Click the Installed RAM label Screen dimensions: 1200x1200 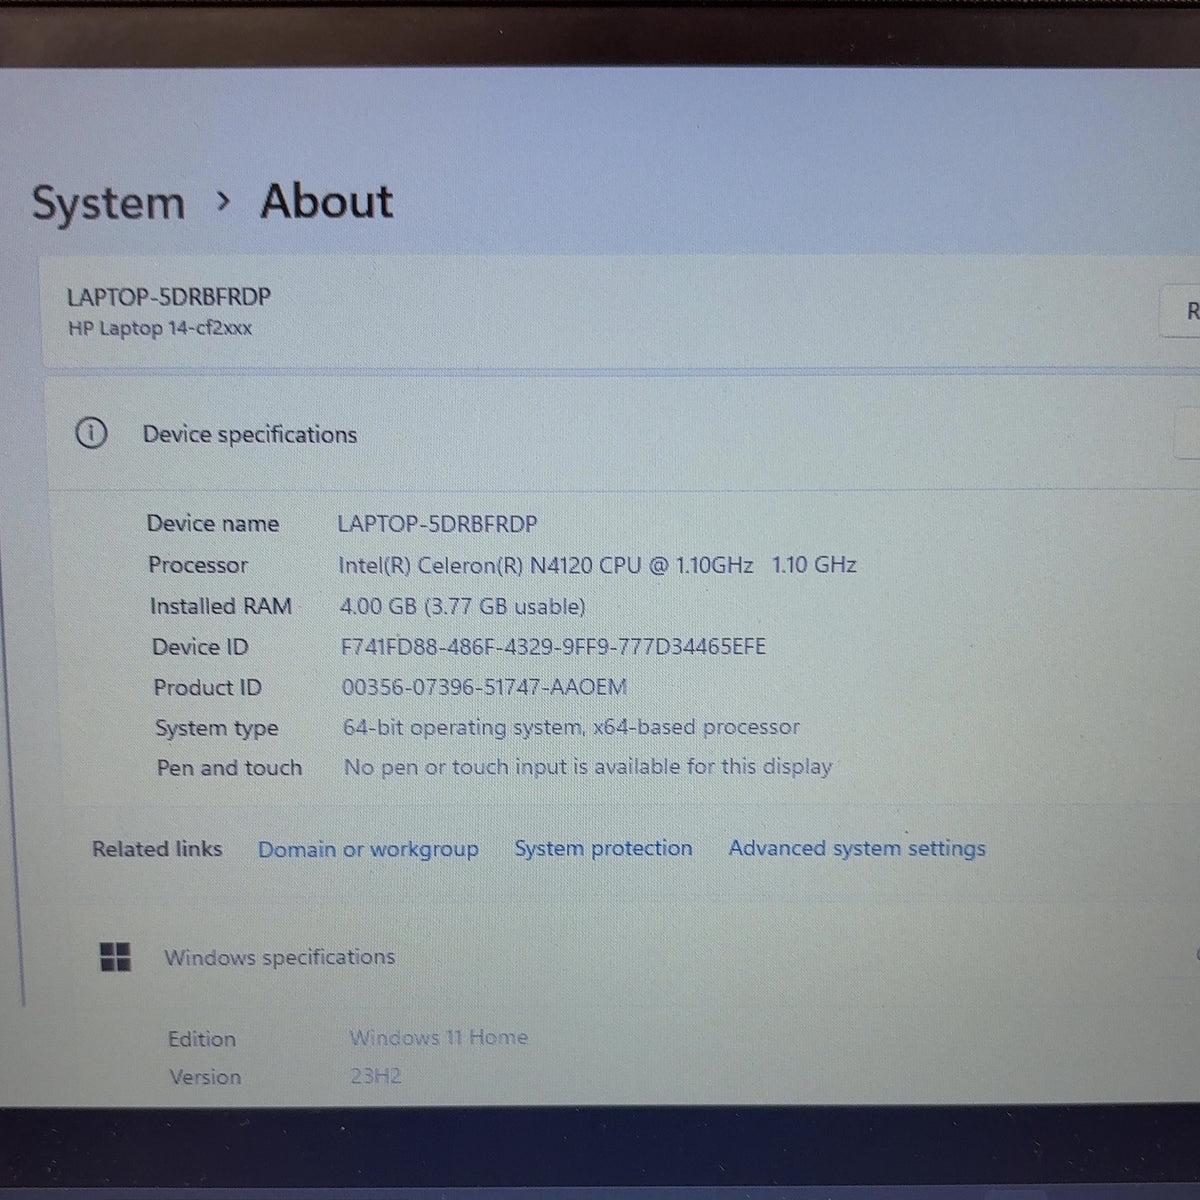[x=220, y=606]
